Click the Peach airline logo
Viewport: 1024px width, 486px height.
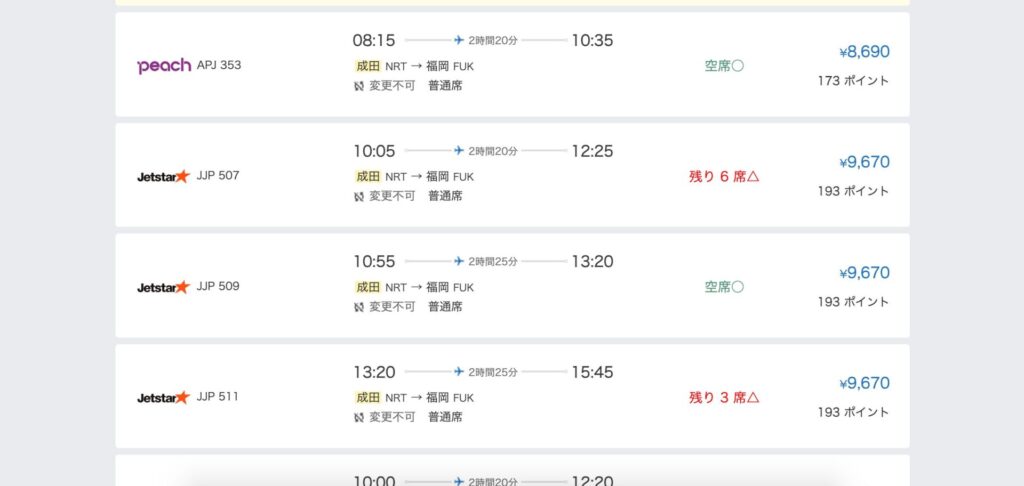coord(163,66)
